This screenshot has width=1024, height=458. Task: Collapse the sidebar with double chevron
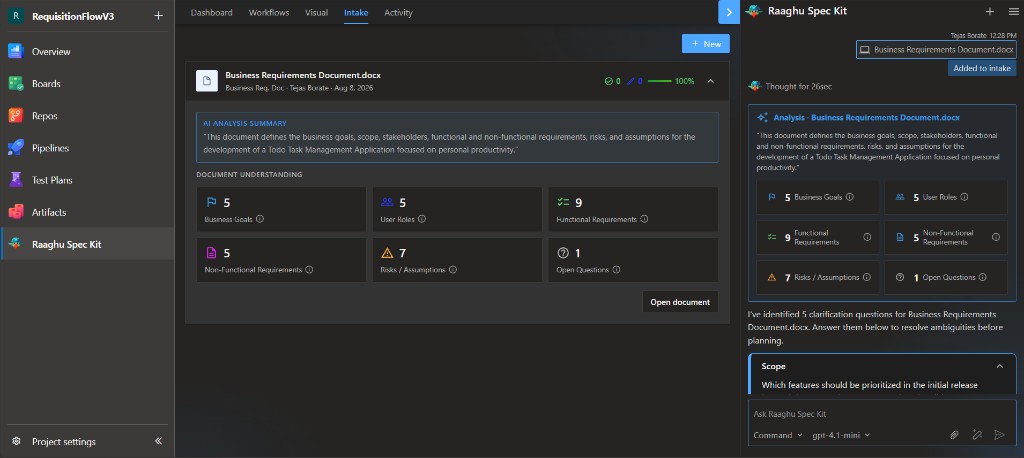coord(158,441)
